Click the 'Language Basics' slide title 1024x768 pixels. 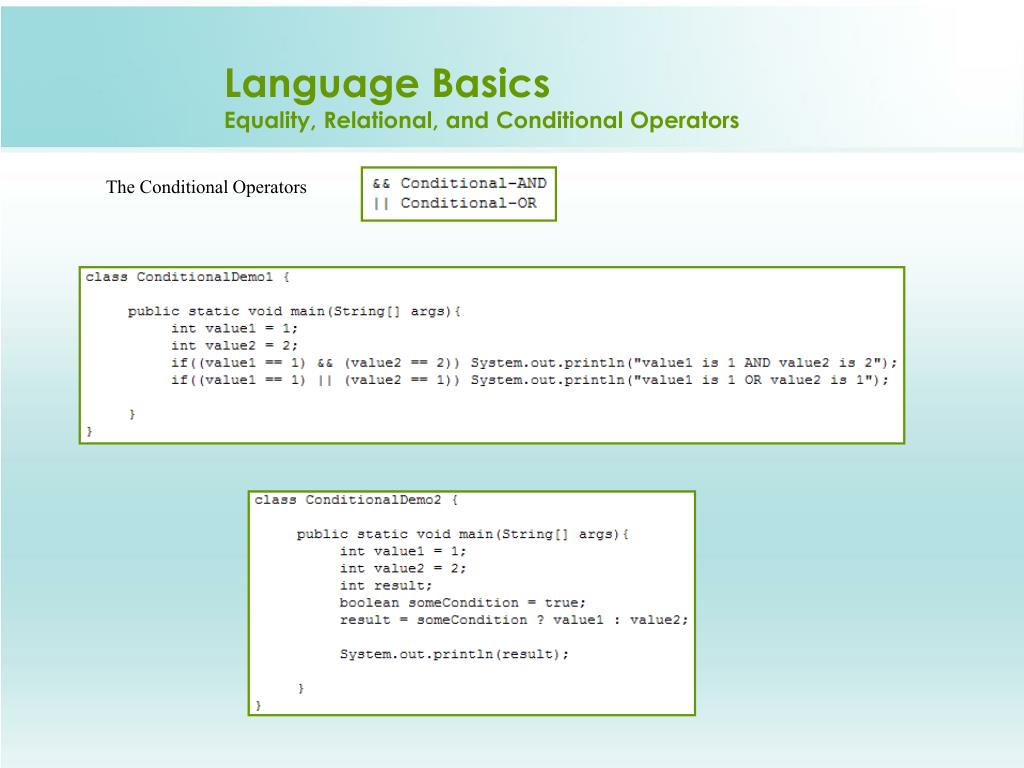[x=387, y=85]
